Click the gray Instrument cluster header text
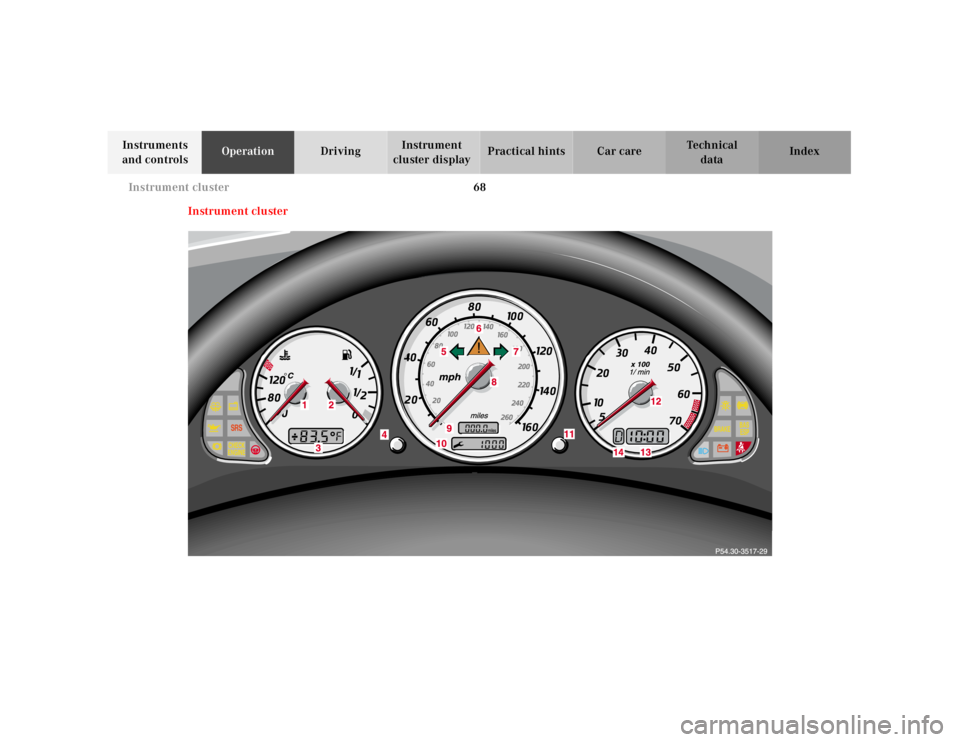This screenshot has height=742, width=960. pyautogui.click(x=178, y=187)
